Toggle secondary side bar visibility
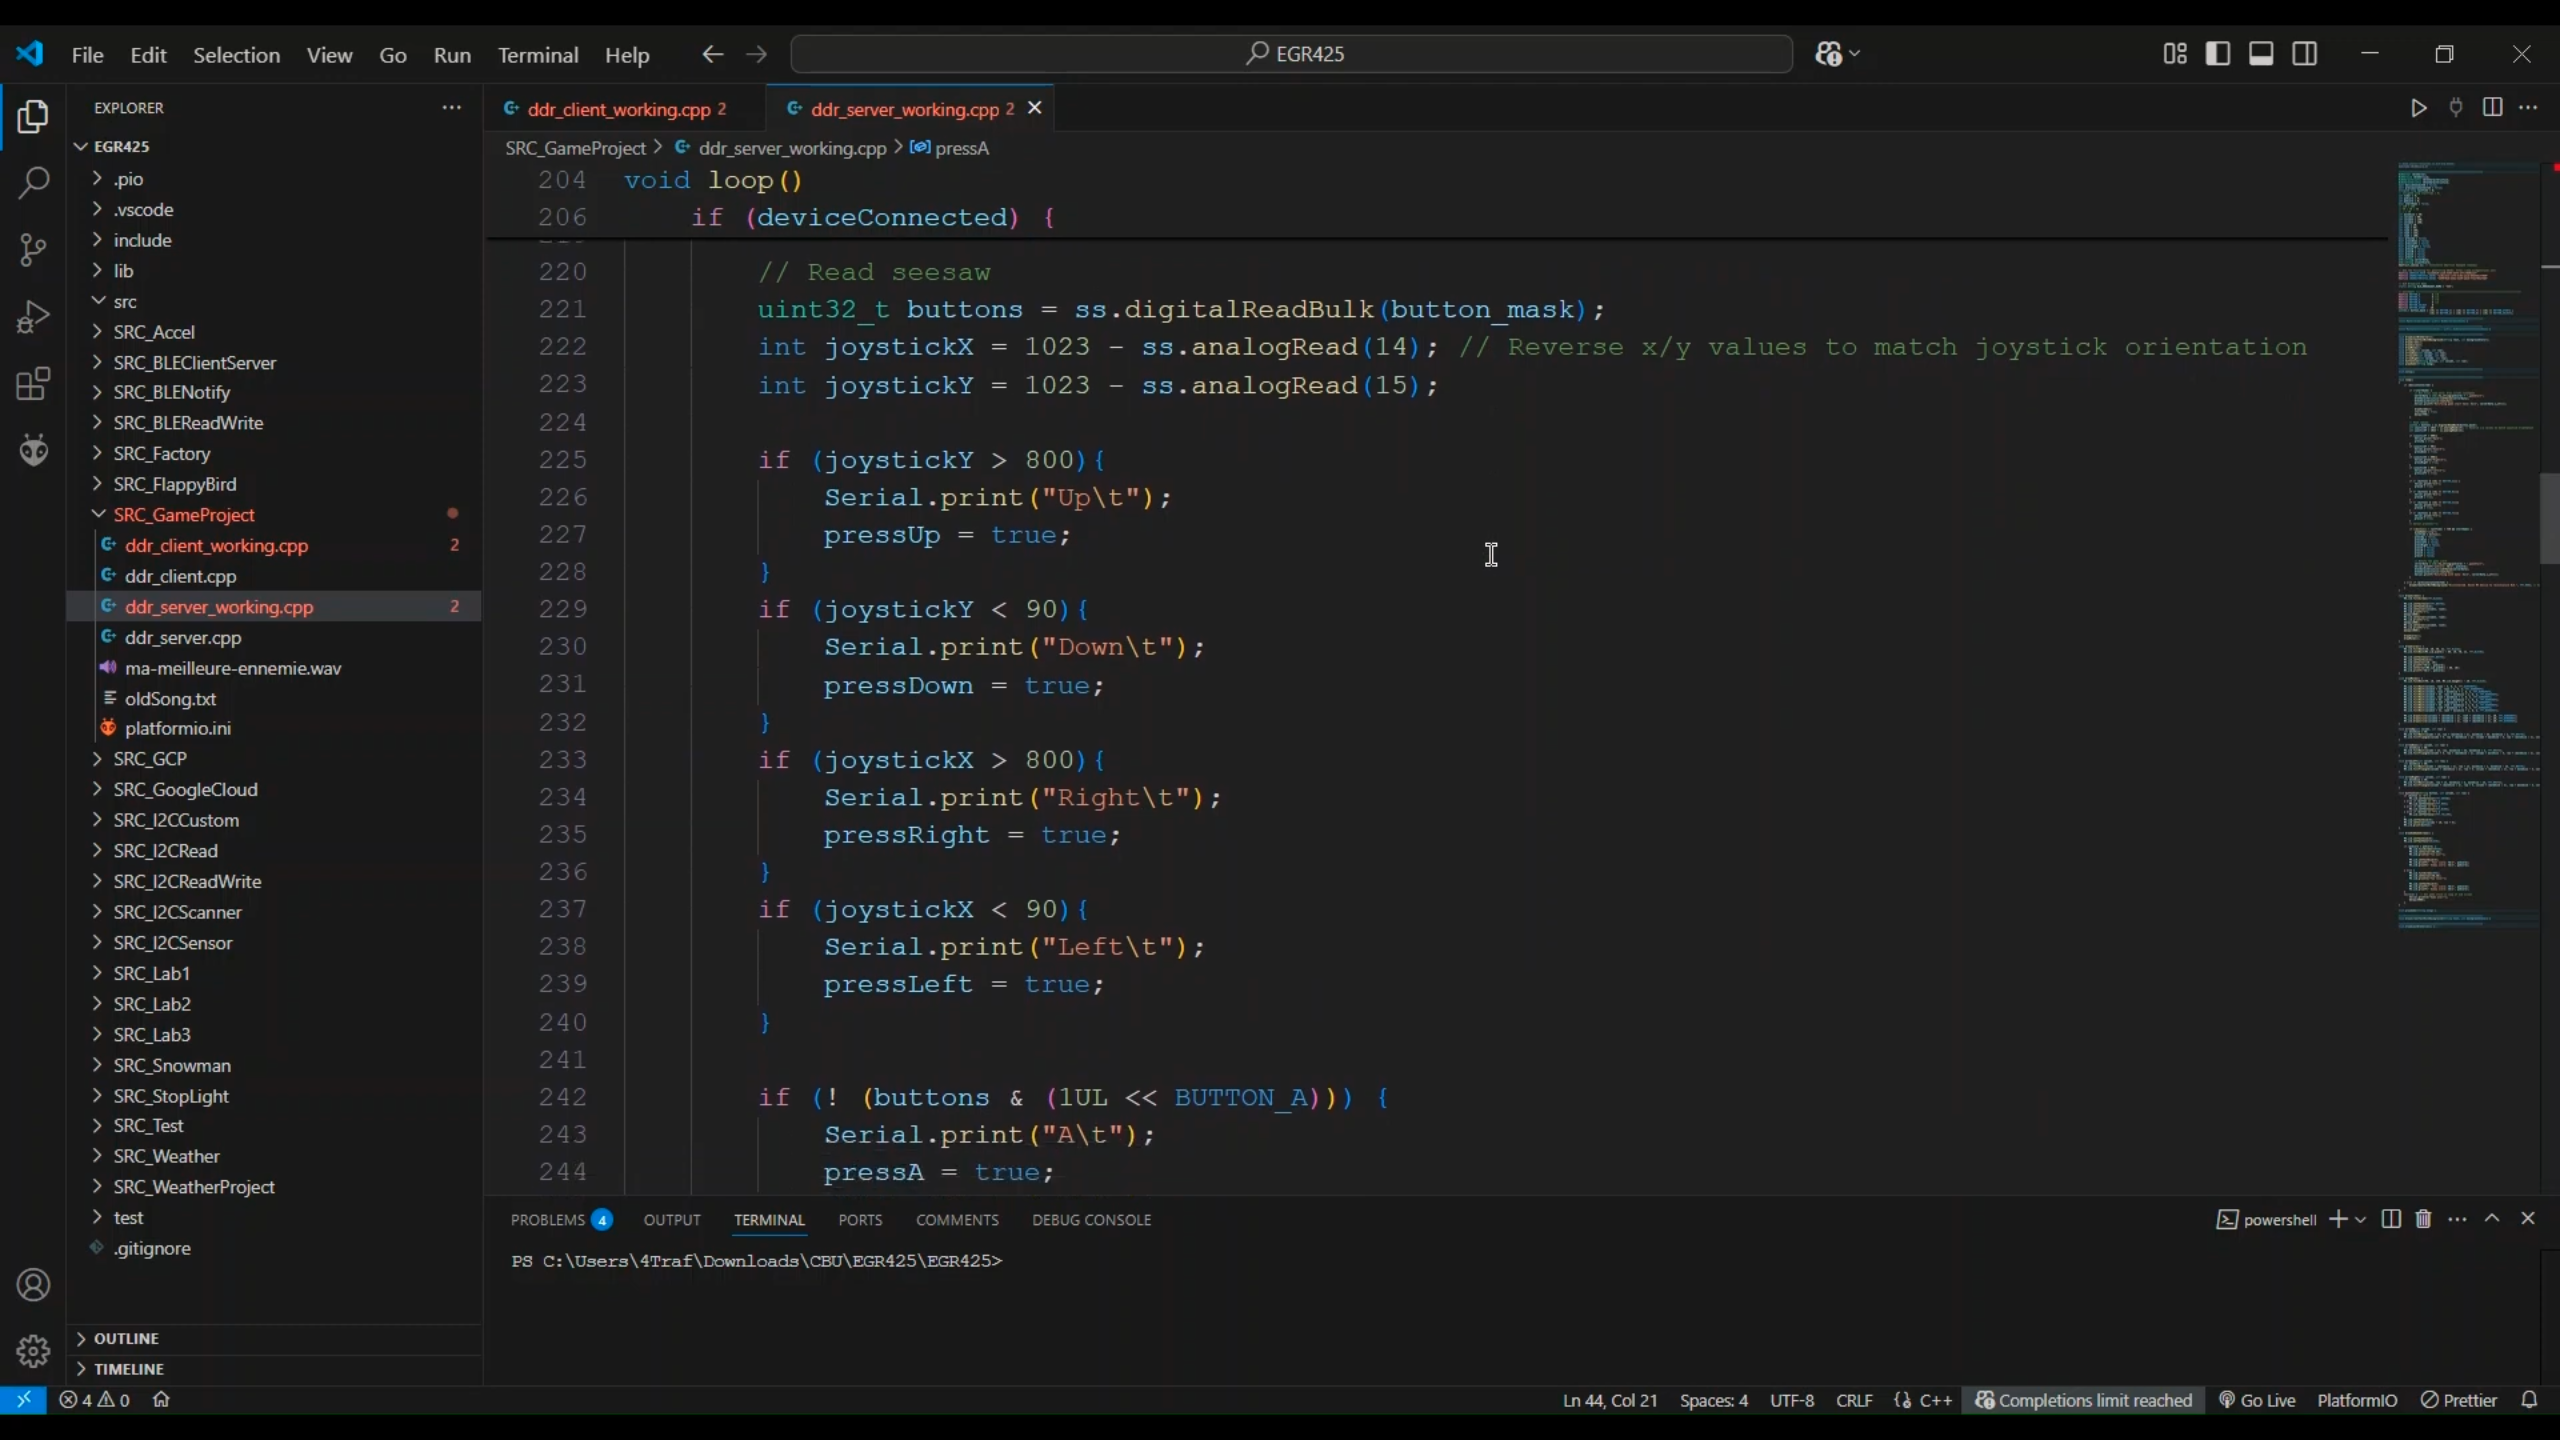This screenshot has height=1440, width=2560. pos(2305,54)
